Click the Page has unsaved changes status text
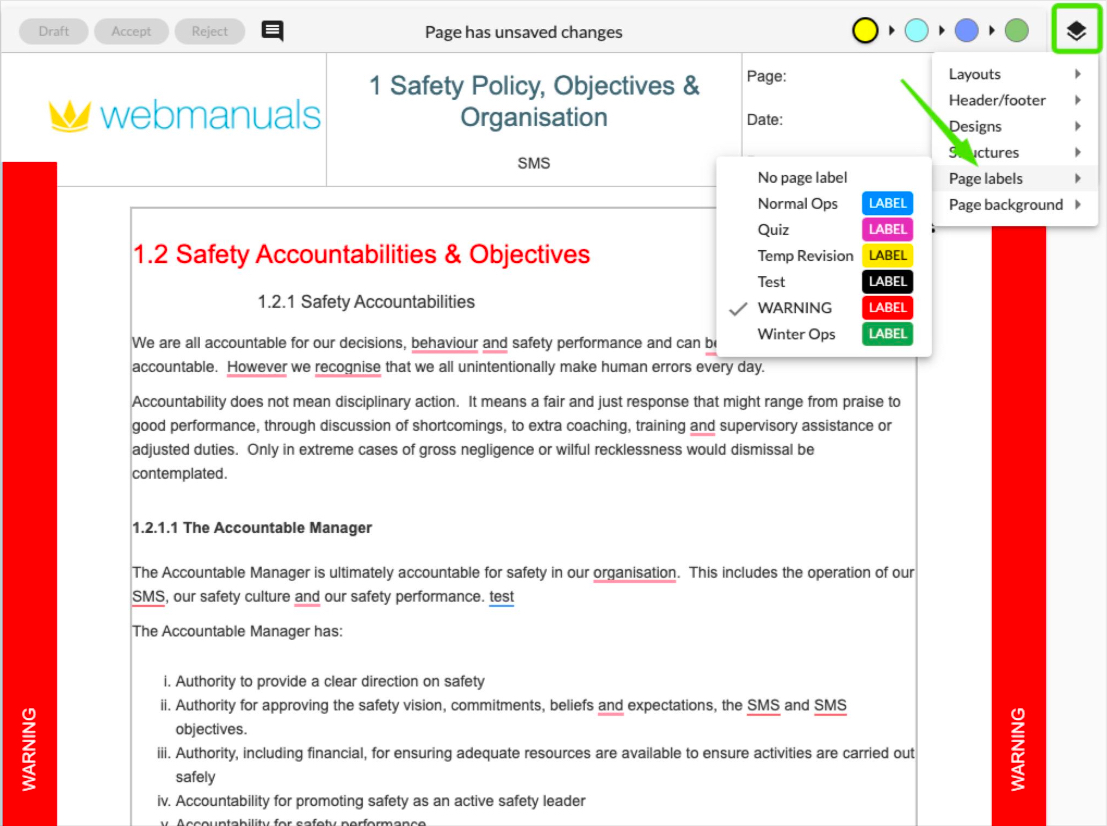This screenshot has height=826, width=1107. click(524, 32)
